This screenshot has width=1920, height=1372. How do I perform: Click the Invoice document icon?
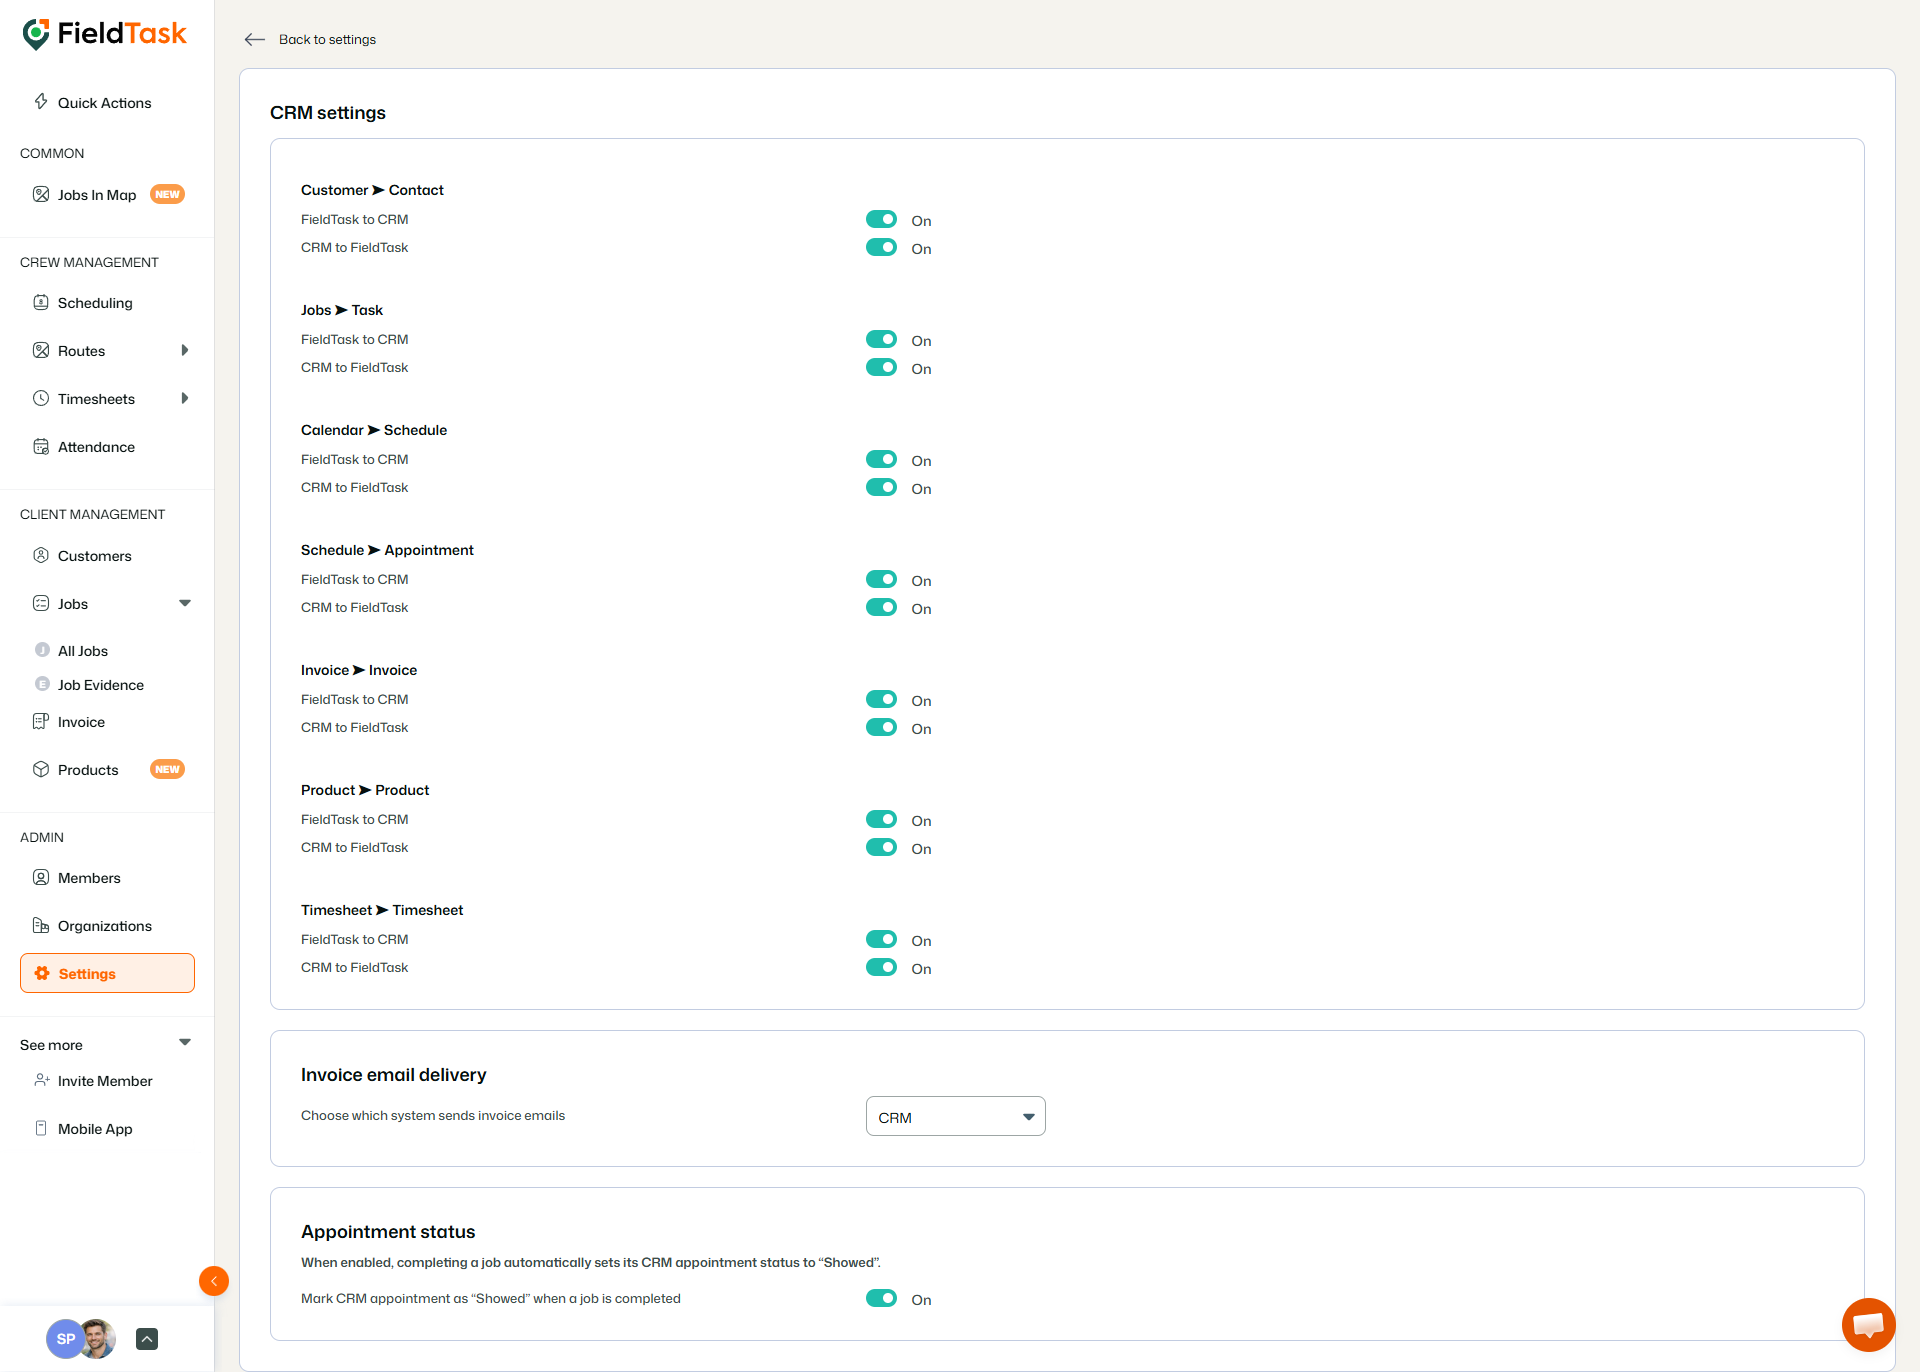pos(41,721)
